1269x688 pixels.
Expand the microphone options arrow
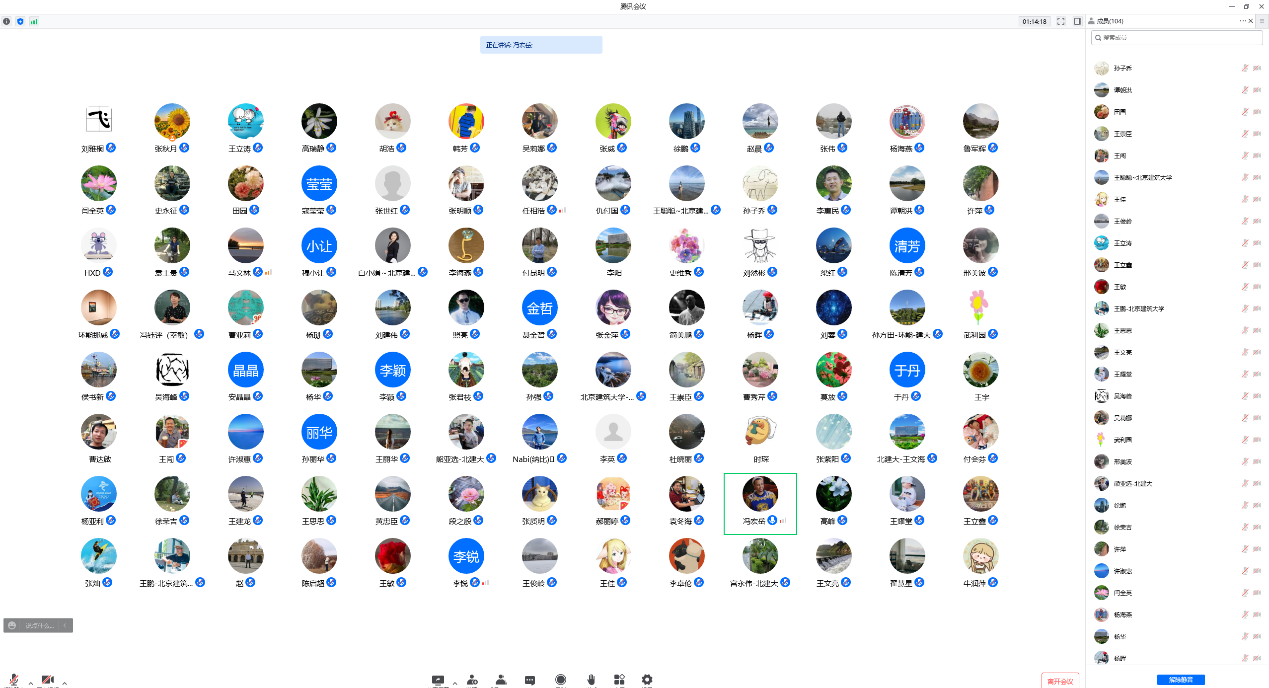[30, 683]
